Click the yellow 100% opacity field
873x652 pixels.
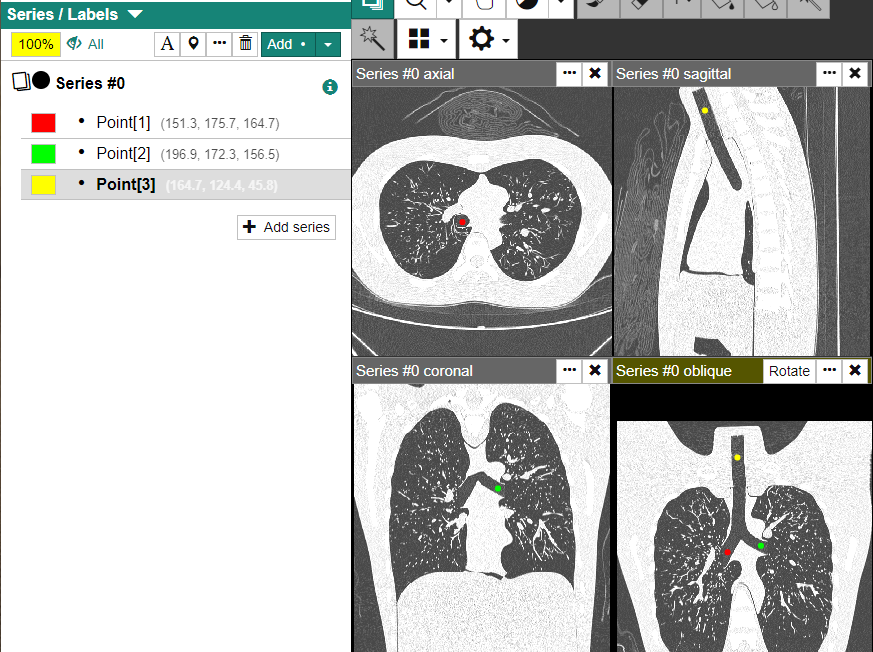[x=36, y=44]
